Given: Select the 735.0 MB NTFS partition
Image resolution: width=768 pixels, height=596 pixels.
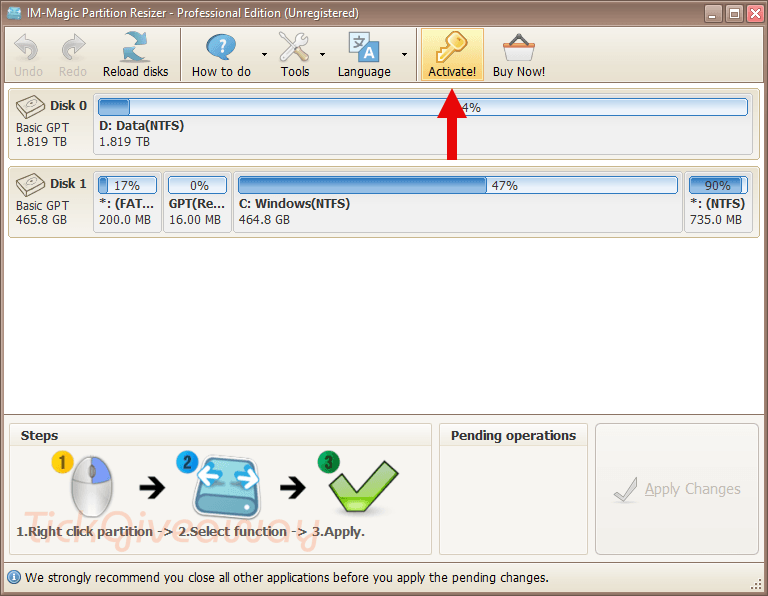Looking at the screenshot, I should [x=718, y=202].
